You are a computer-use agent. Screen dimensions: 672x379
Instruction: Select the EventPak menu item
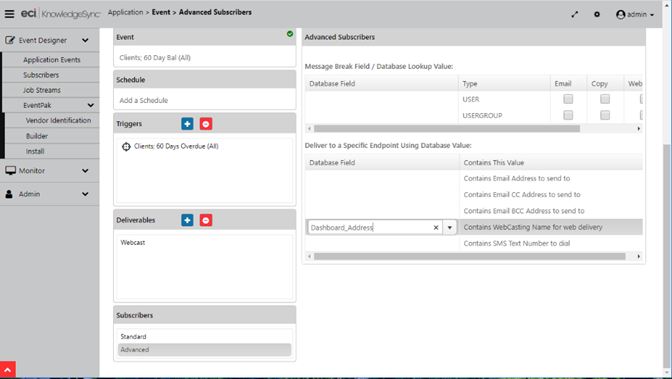[x=37, y=105]
